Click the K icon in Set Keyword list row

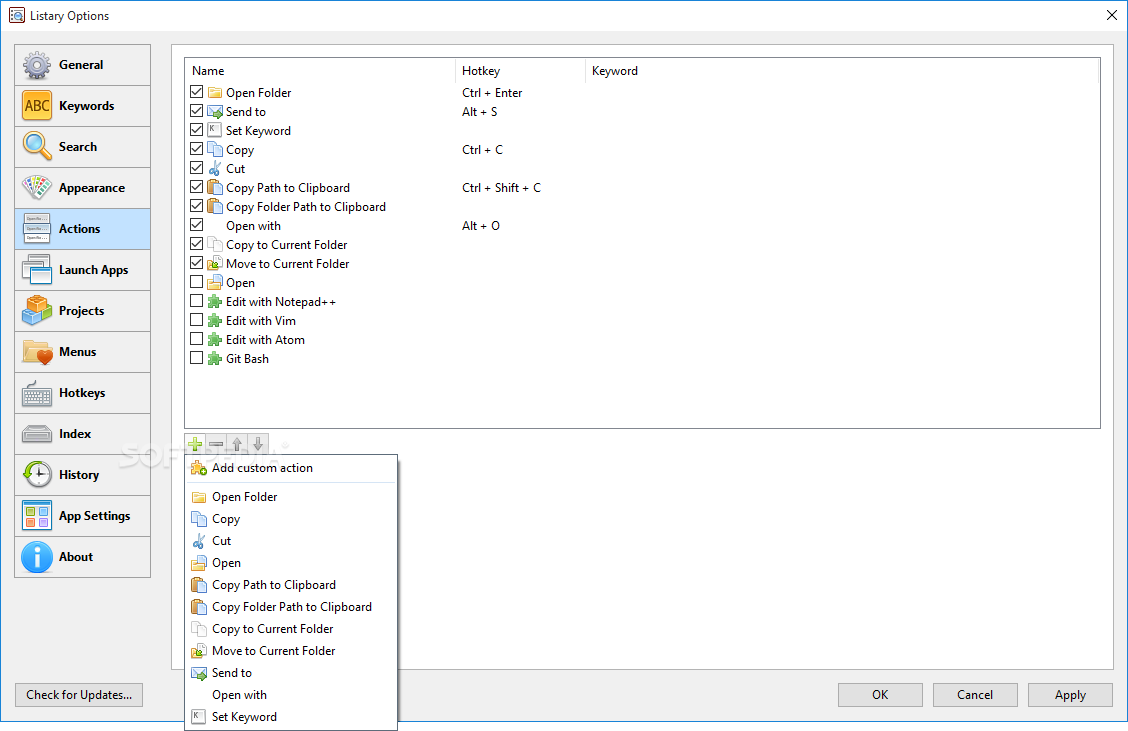[x=214, y=130]
